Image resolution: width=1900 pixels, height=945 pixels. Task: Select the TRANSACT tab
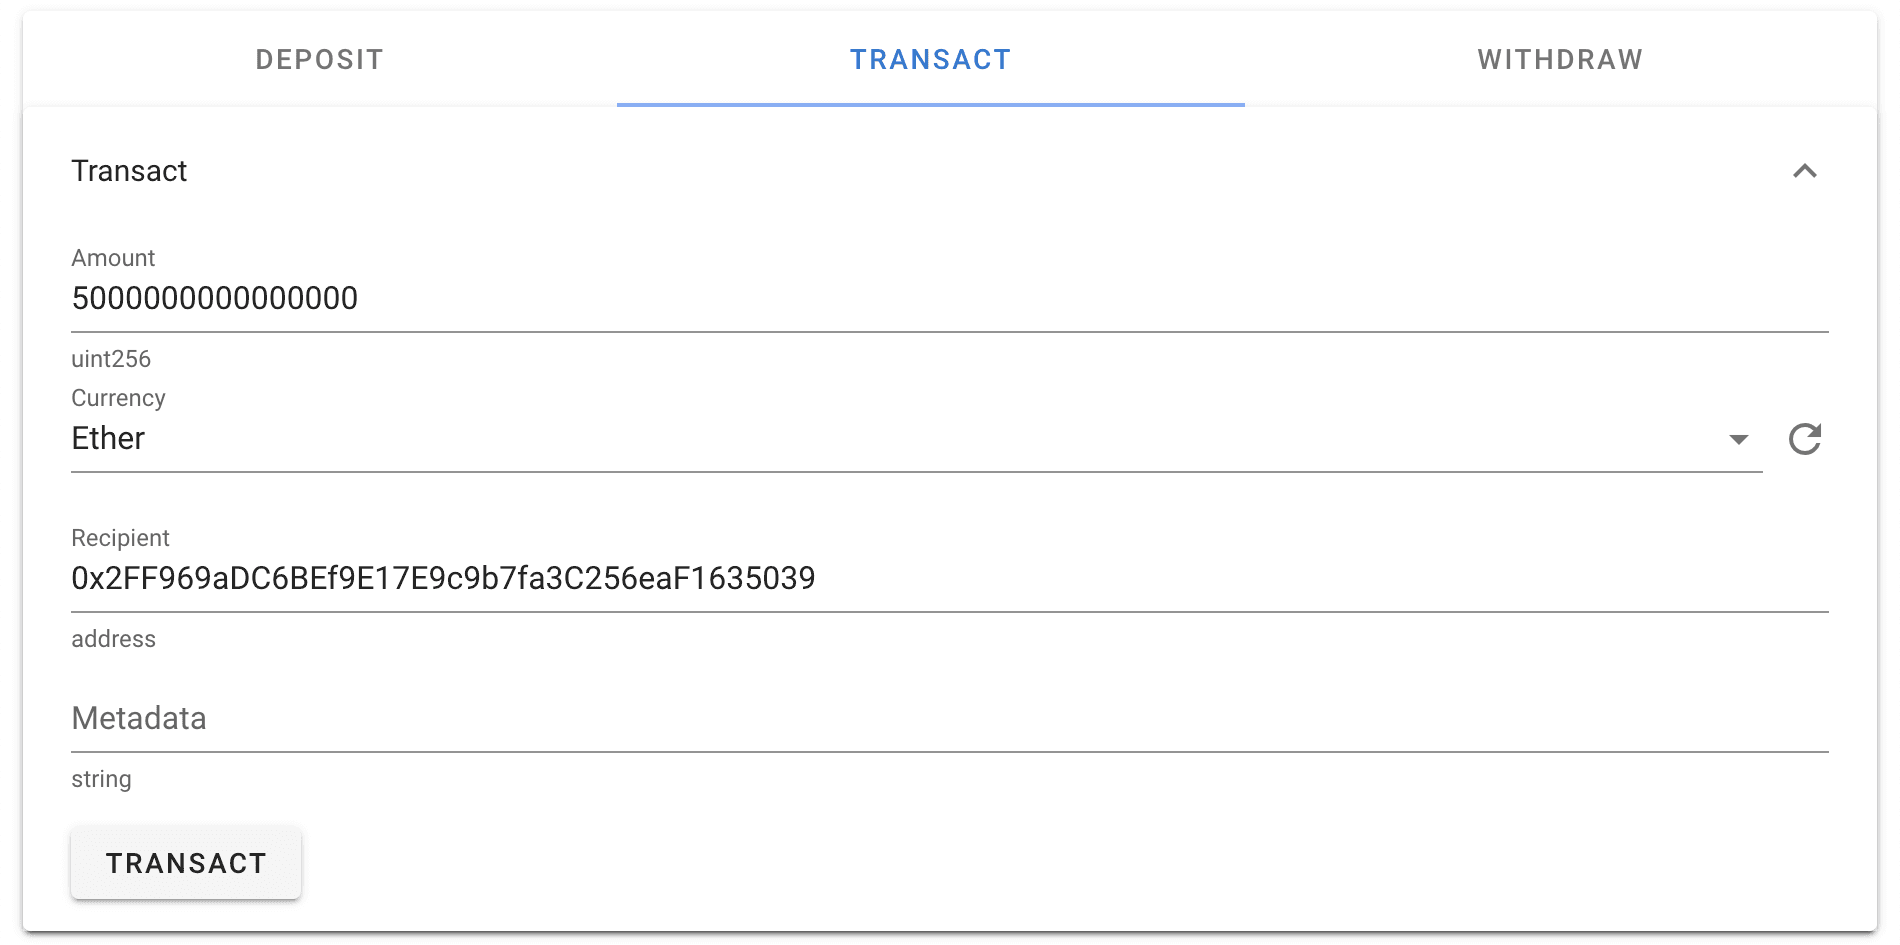(x=929, y=59)
